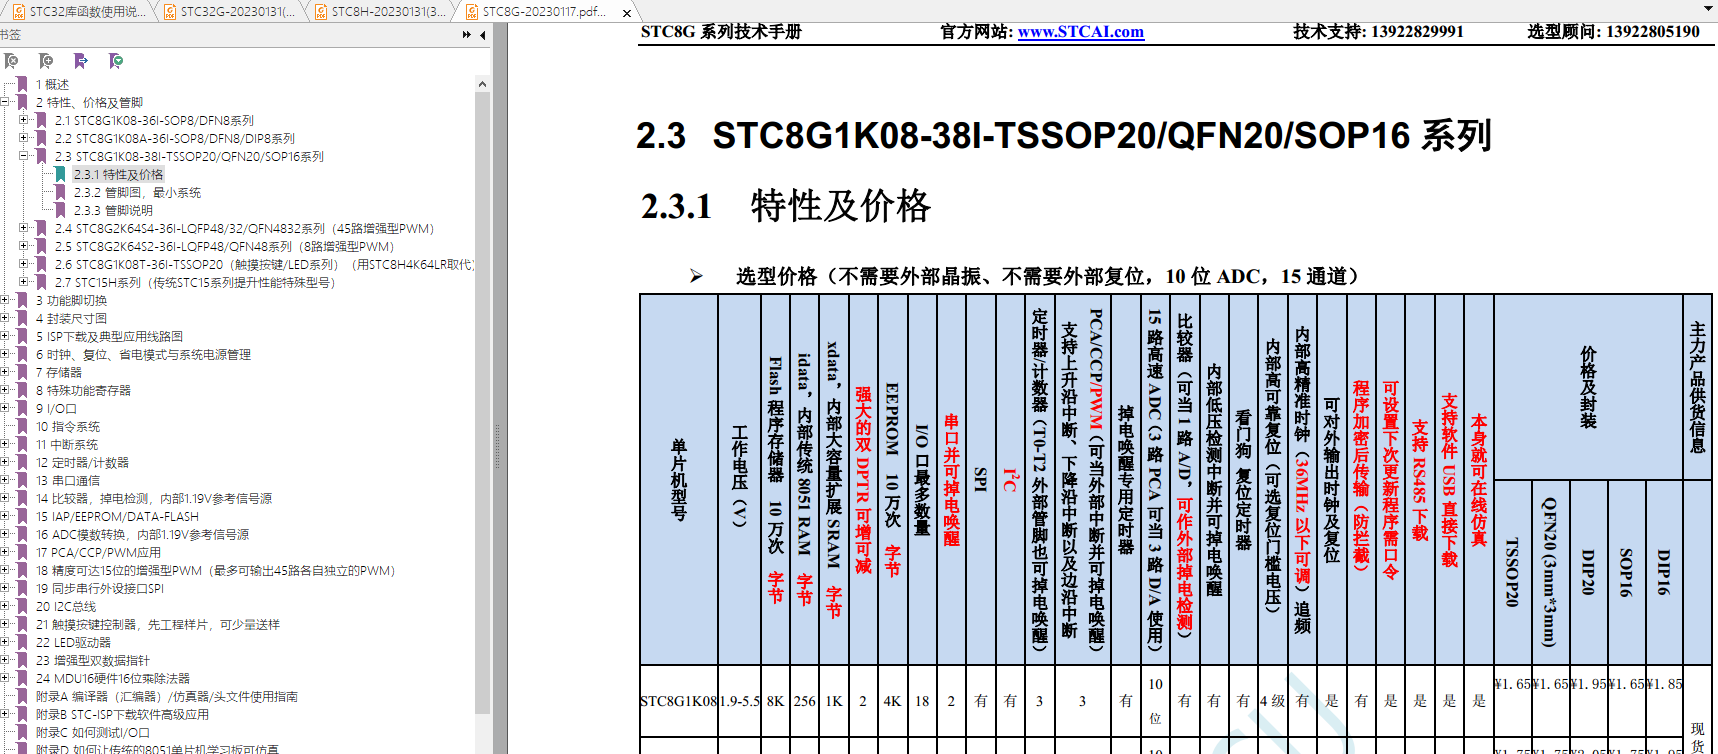Click the 价格及封装 table header cell
Screen dimensions: 1718x754
[1588, 387]
